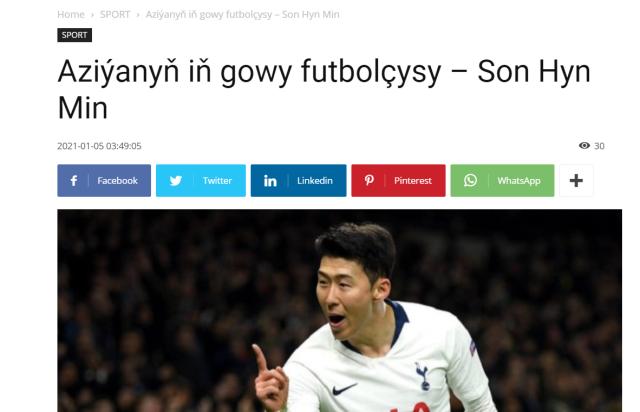640x412 pixels.
Task: Share via WhatsApp label text
Action: click(519, 180)
